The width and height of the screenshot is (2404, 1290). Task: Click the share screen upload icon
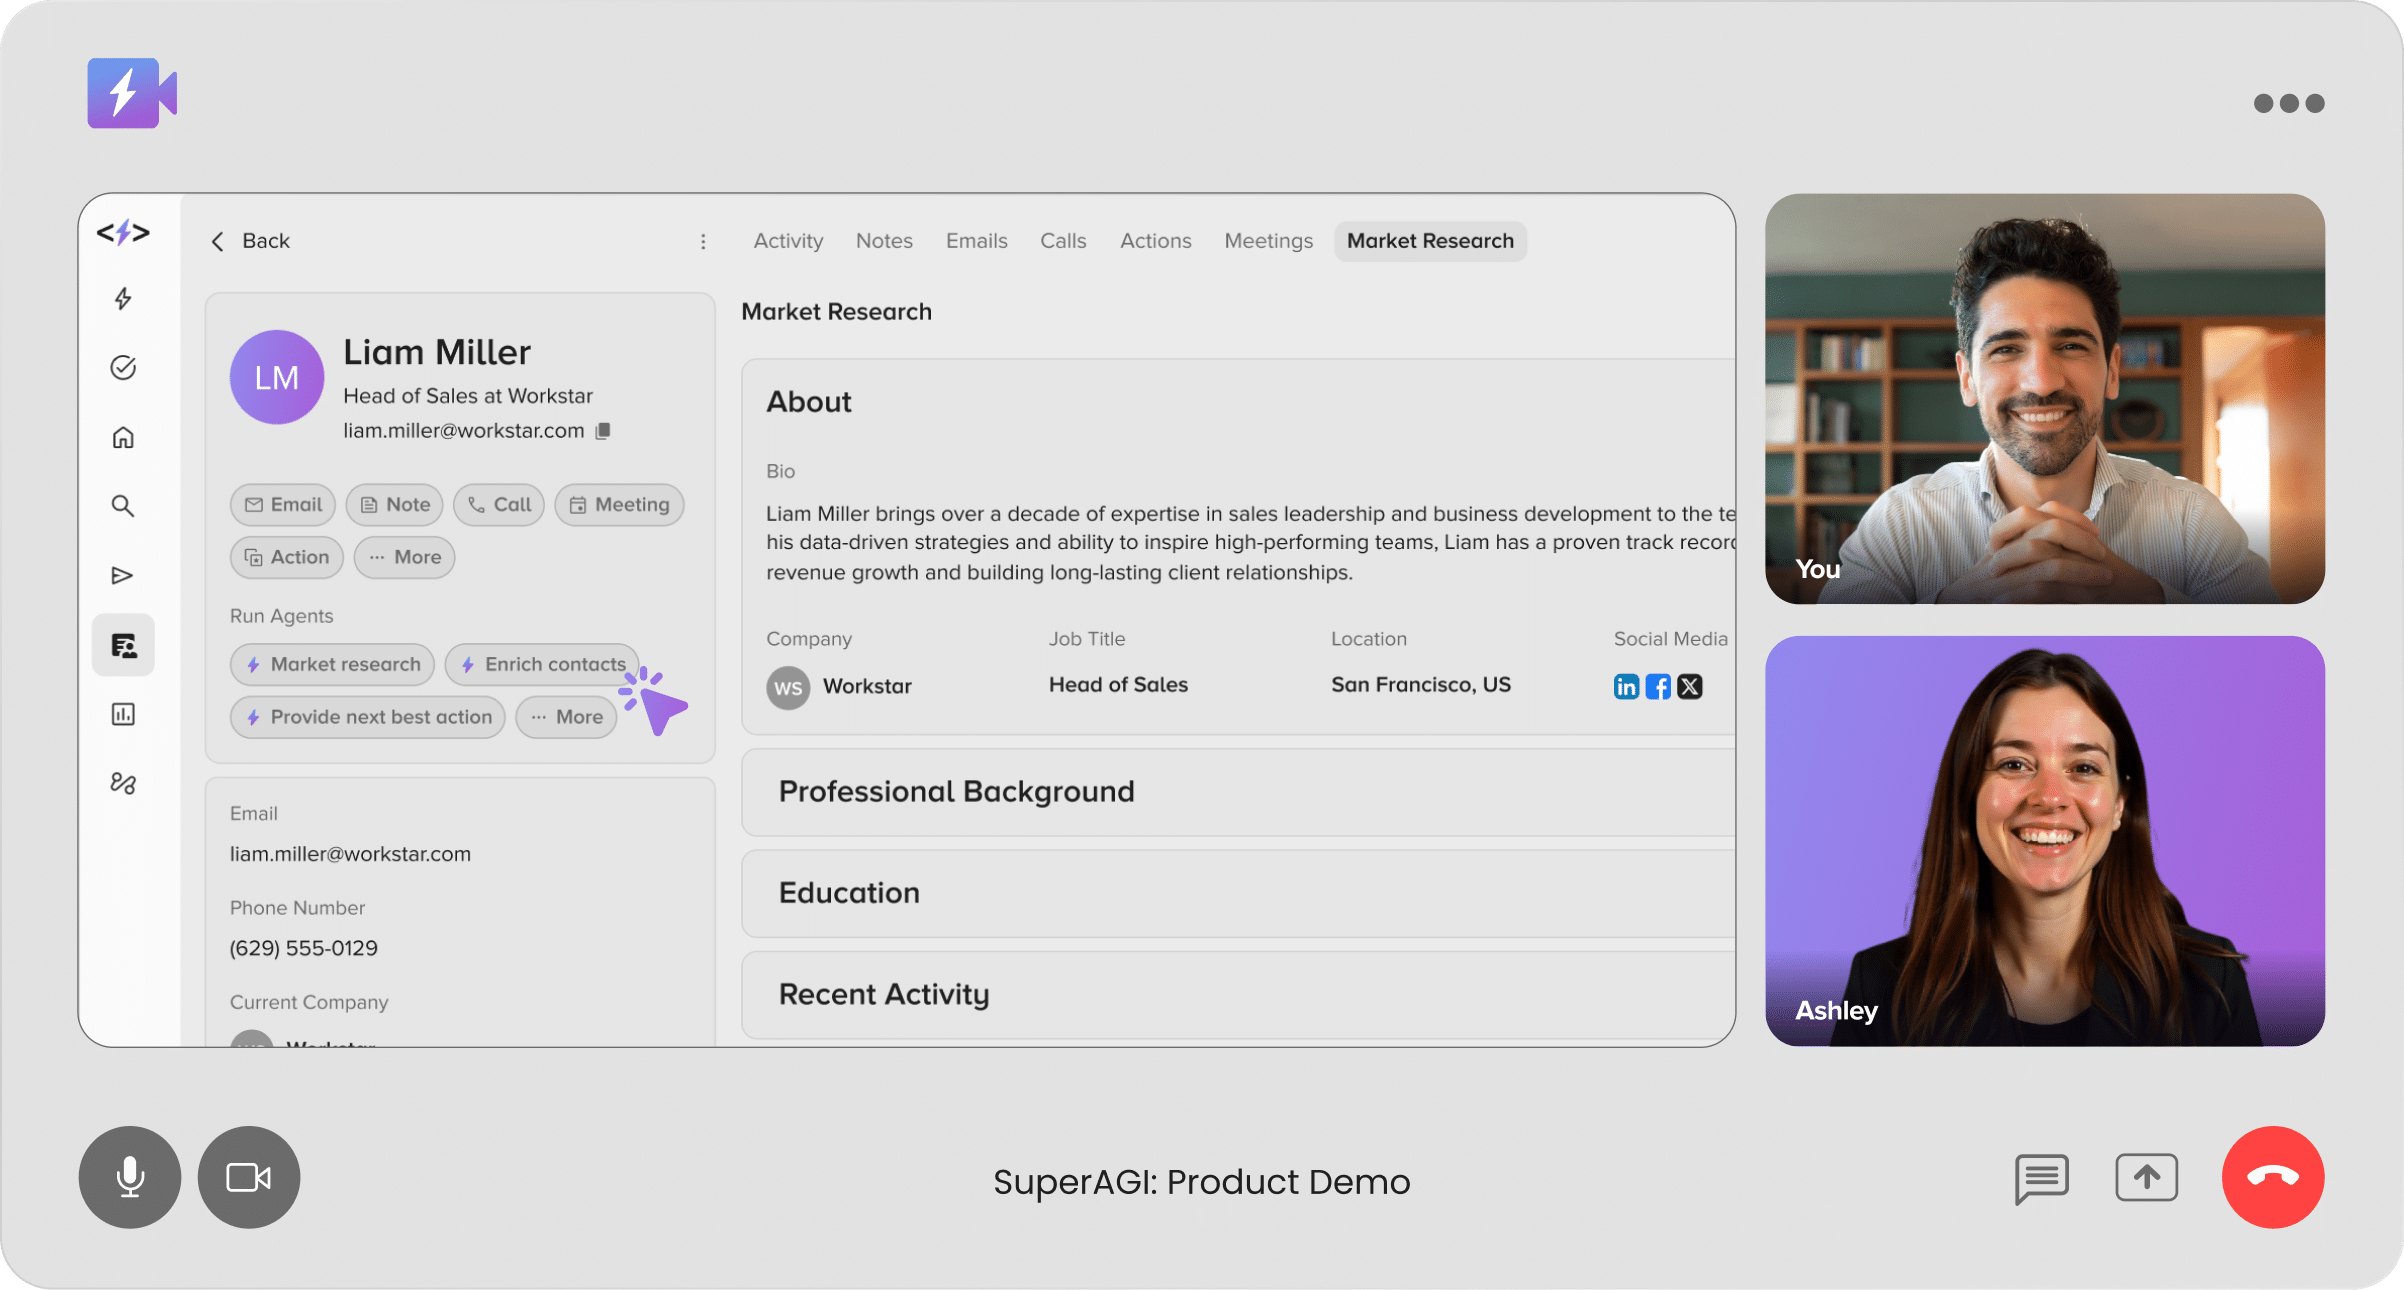[x=2146, y=1177]
